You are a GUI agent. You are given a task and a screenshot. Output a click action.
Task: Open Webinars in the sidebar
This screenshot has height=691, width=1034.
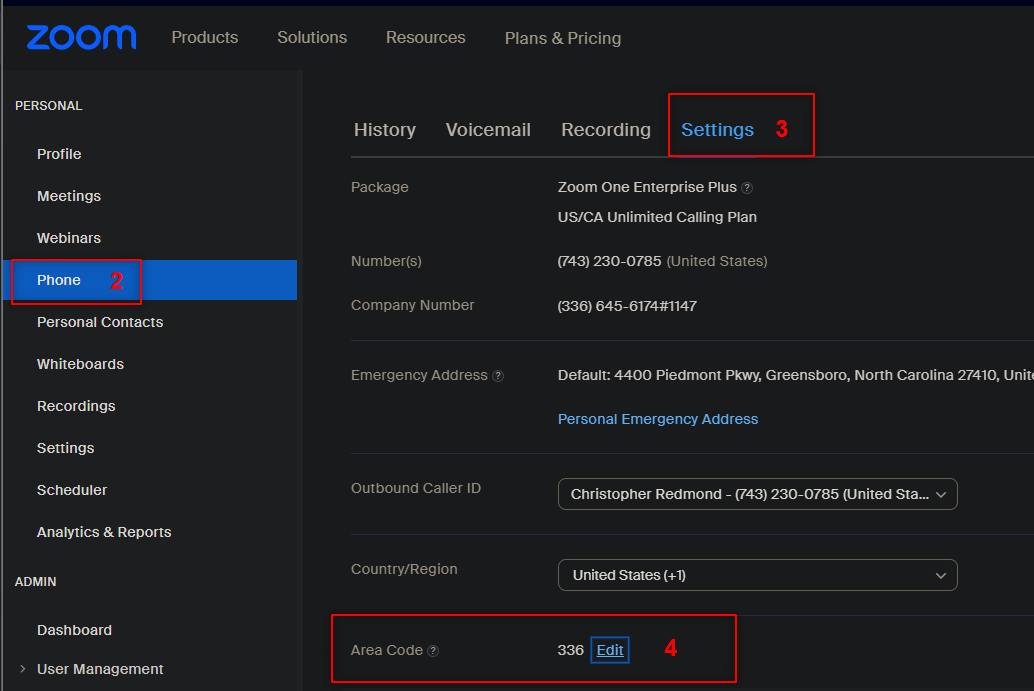click(69, 238)
